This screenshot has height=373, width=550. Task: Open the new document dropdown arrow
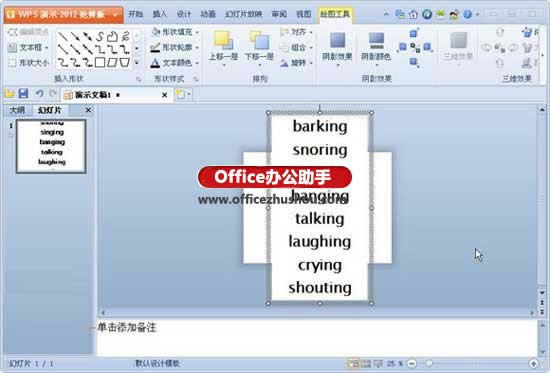[x=190, y=94]
